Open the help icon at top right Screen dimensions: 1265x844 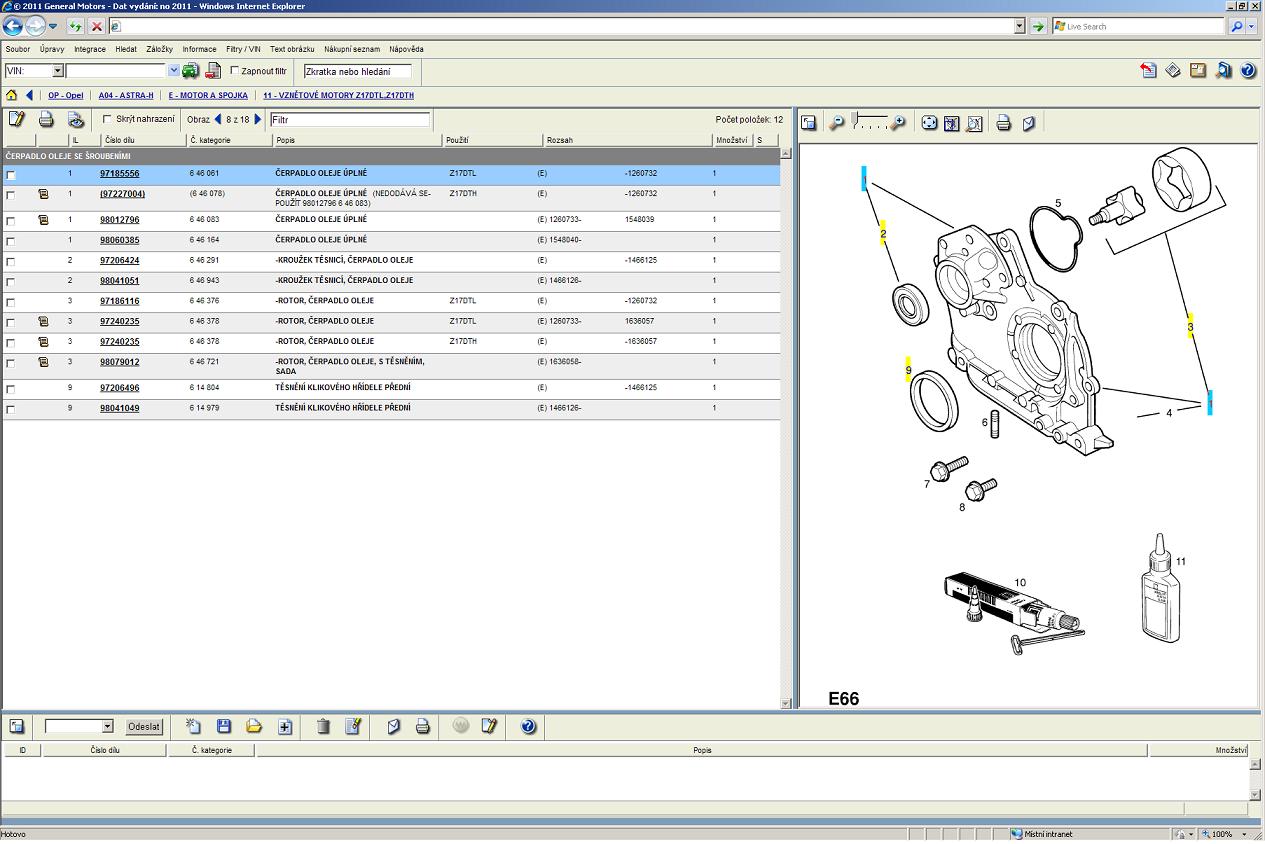click(x=1248, y=71)
